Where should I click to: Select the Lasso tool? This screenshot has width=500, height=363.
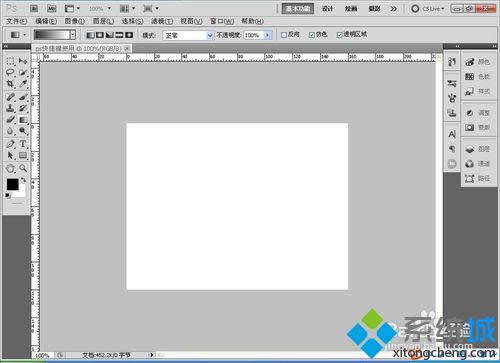(10, 73)
